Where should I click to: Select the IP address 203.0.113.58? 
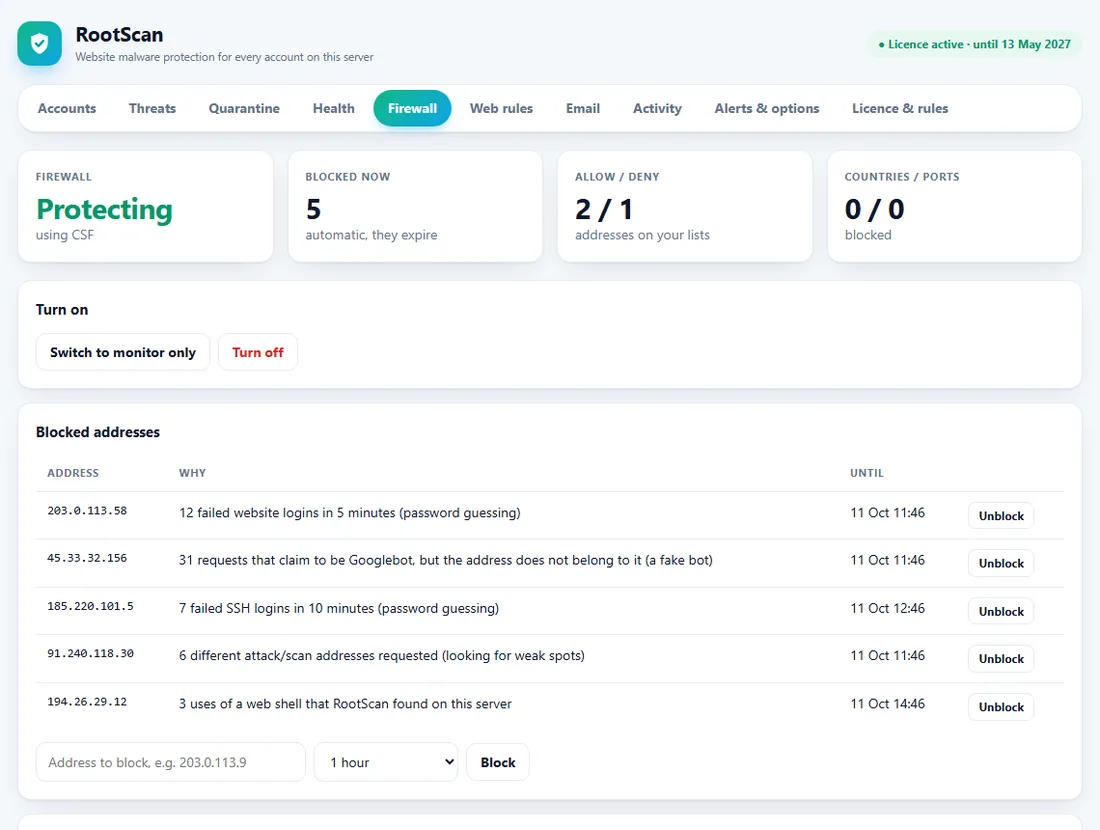point(87,511)
